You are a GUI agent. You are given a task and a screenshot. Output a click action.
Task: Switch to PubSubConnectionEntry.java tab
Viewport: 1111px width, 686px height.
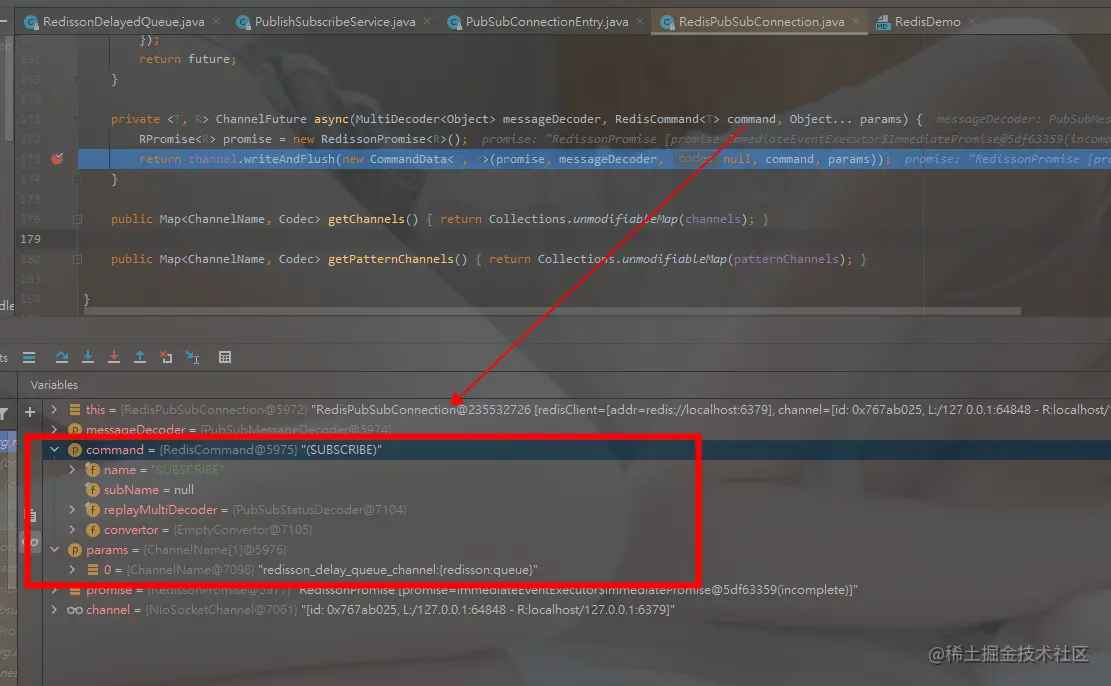coord(547,22)
